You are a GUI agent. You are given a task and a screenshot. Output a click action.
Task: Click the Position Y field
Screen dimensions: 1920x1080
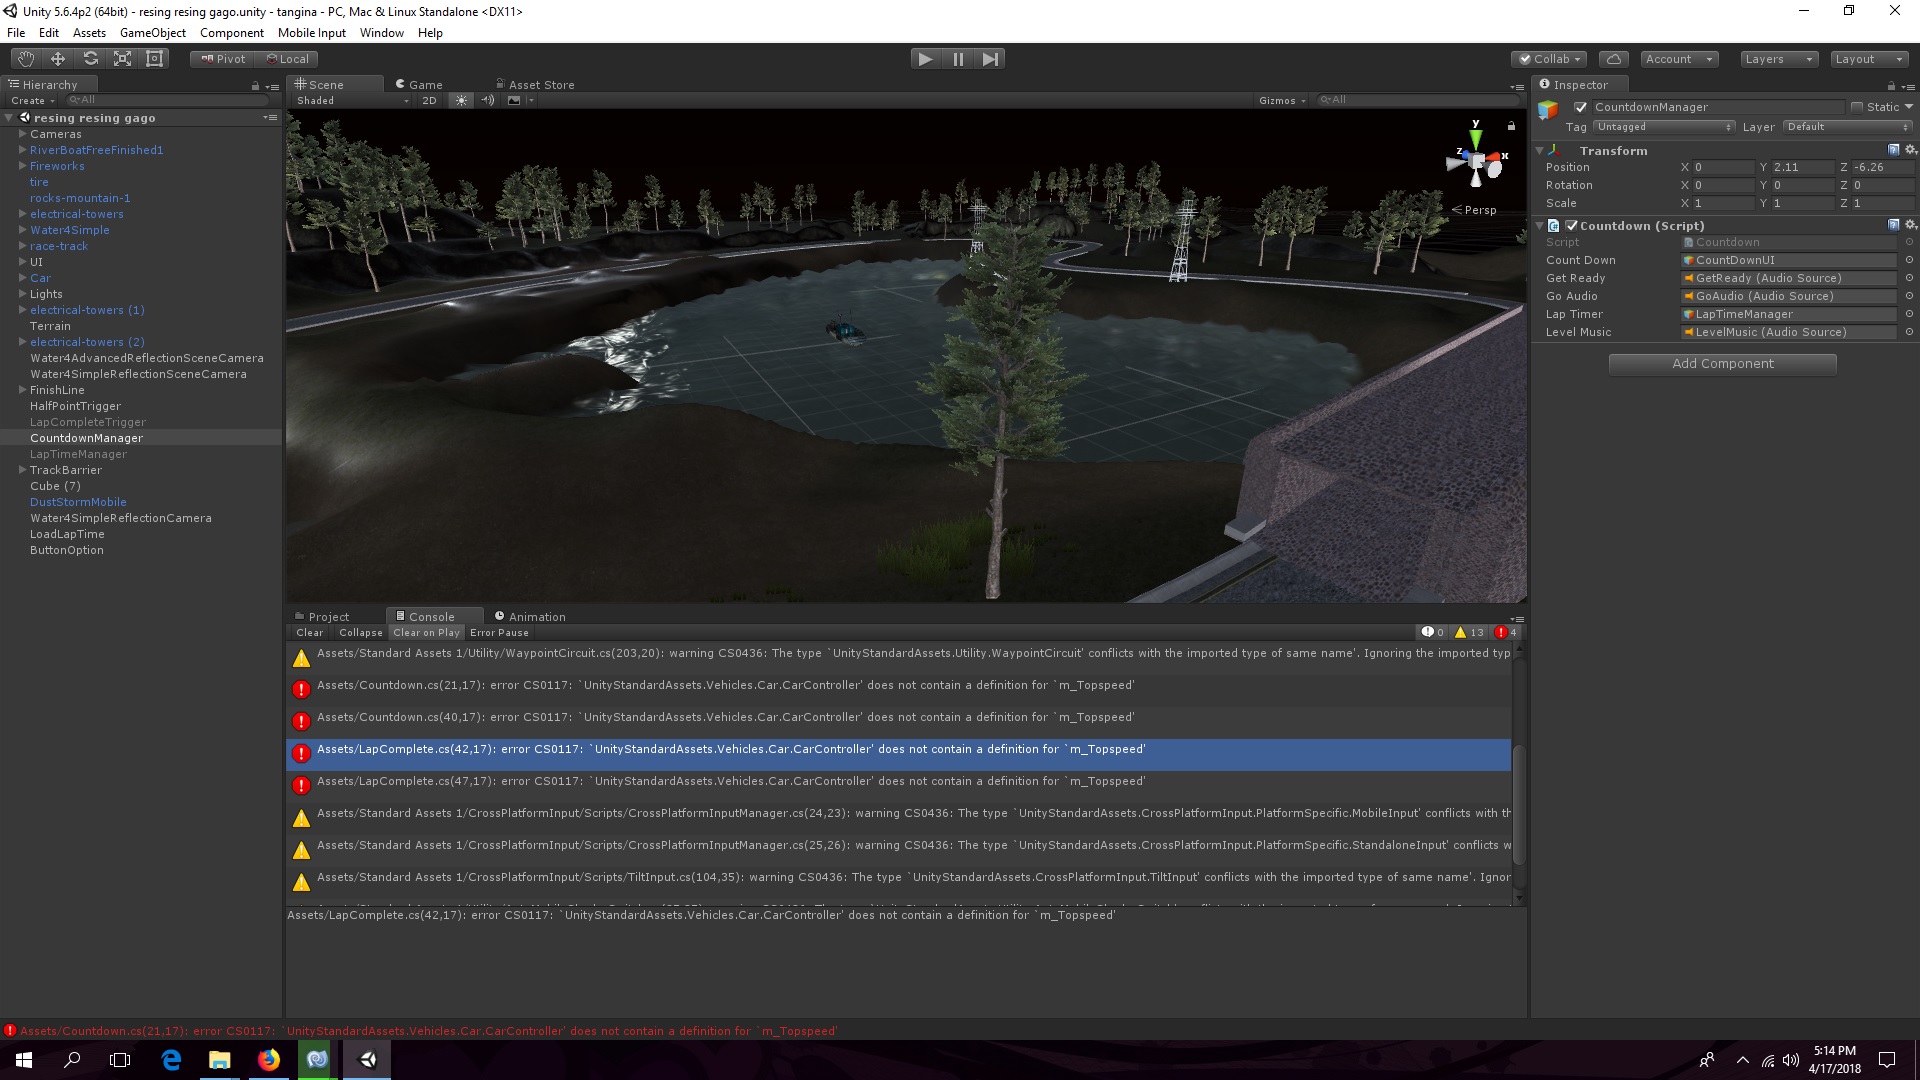pos(1803,168)
